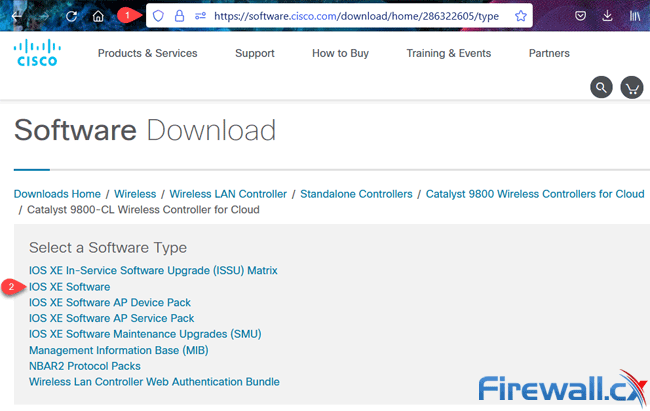Go to Downloads Home breadcrumb
Viewport: 650px width, 411px height.
[x=57, y=194]
